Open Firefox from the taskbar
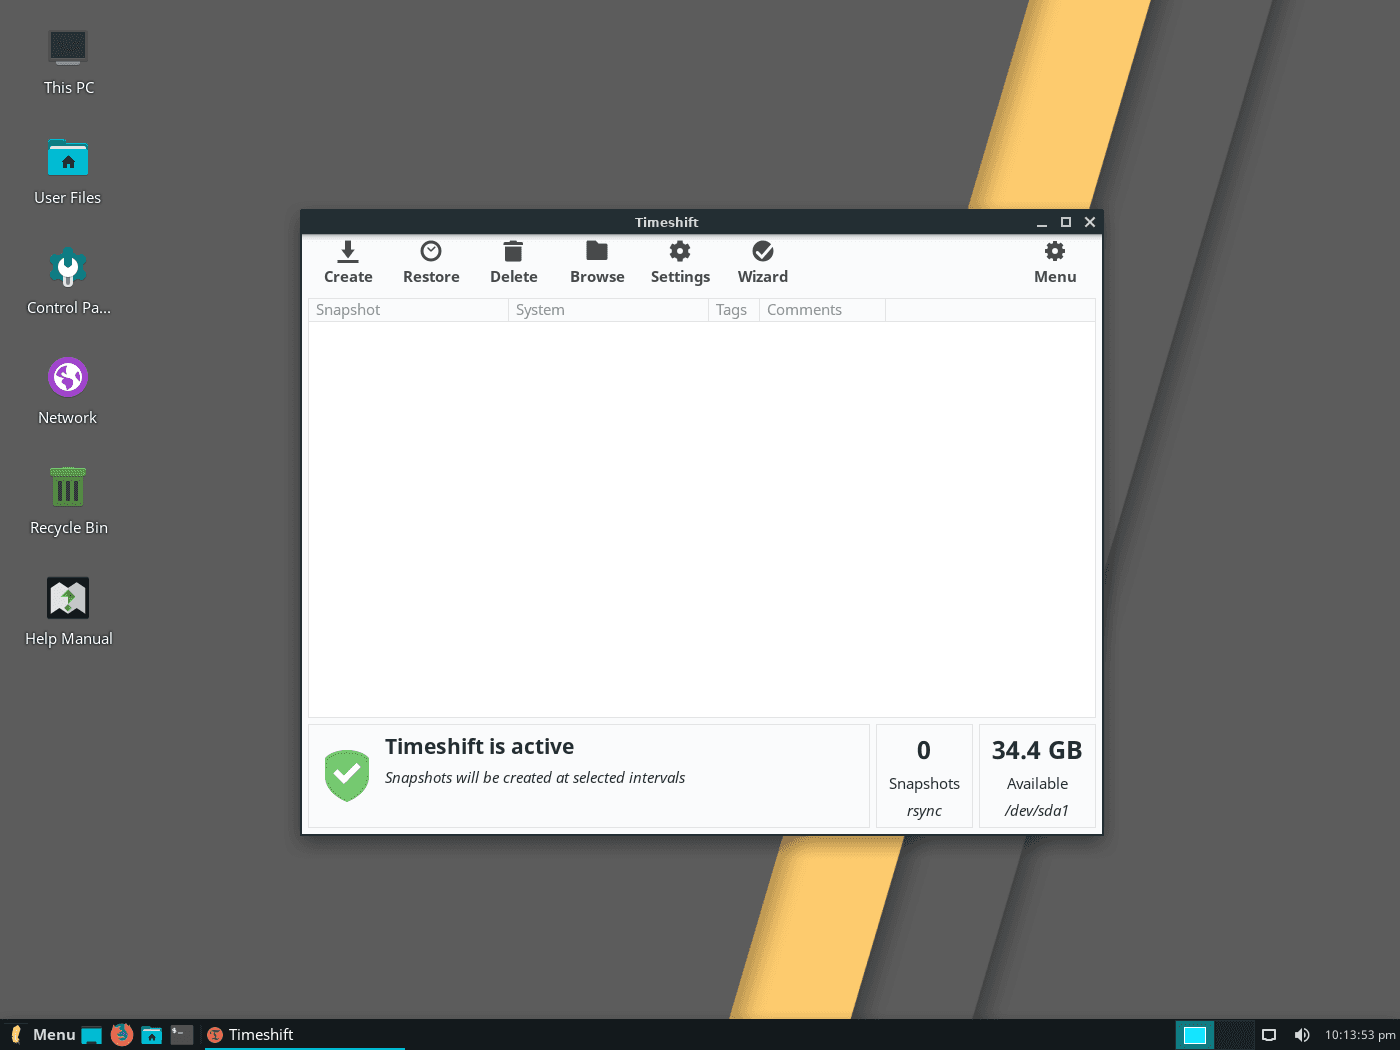Screen dimensions: 1400x1050 click(x=121, y=1034)
